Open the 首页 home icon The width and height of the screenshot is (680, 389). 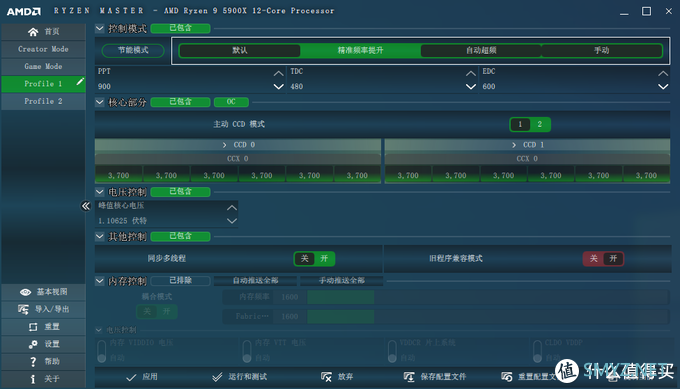33,32
